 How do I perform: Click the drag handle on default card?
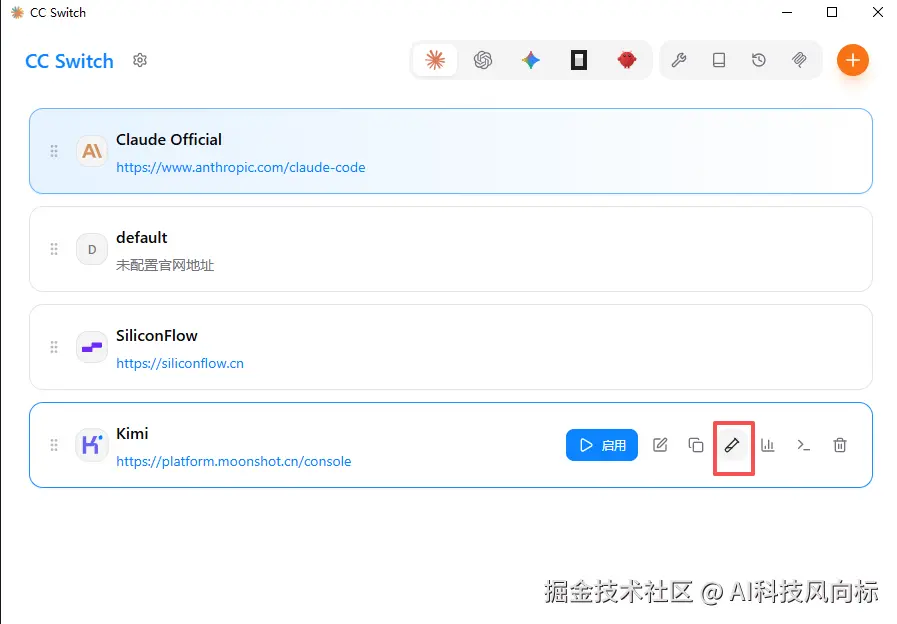coord(54,249)
